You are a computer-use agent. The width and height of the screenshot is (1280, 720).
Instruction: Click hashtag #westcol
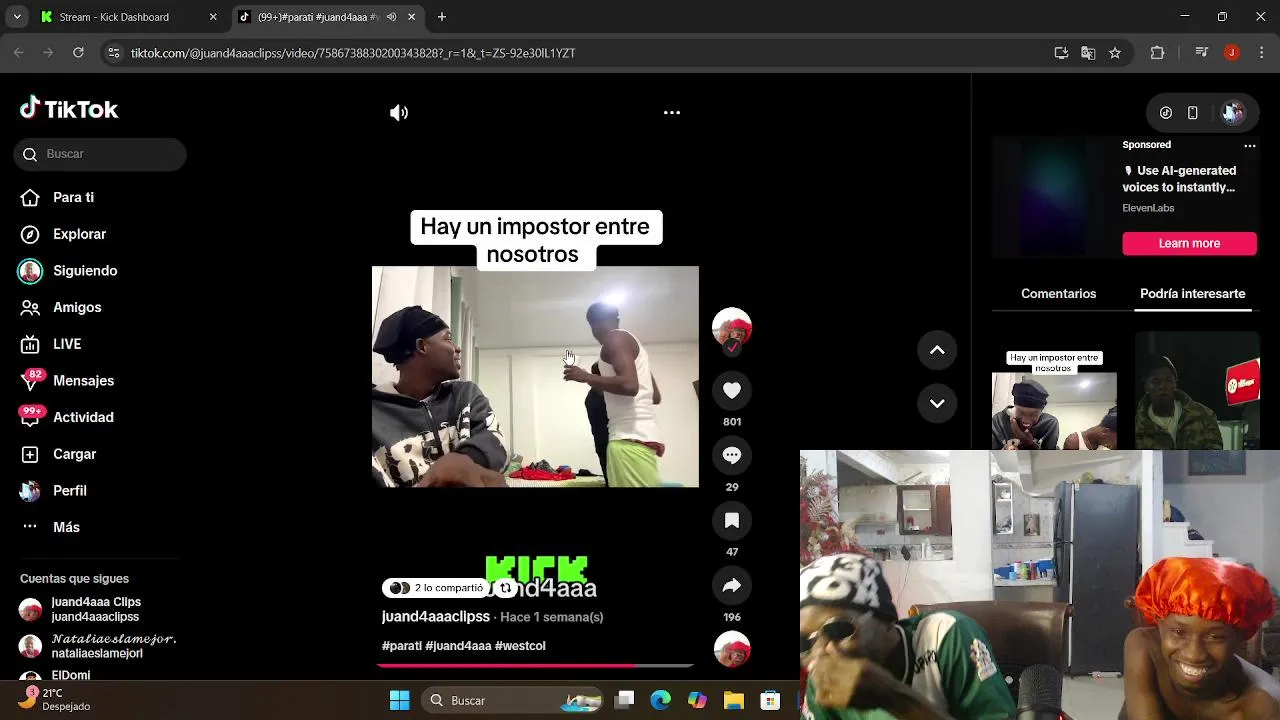click(520, 646)
